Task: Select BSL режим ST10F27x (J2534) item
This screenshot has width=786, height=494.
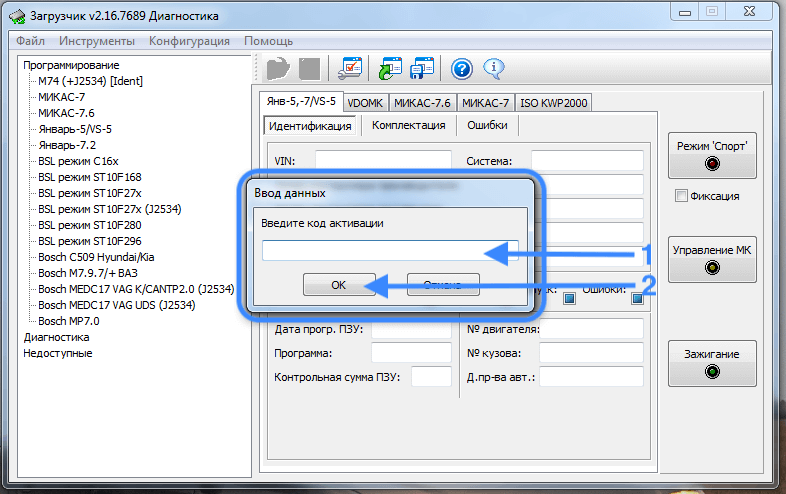Action: pos(110,209)
